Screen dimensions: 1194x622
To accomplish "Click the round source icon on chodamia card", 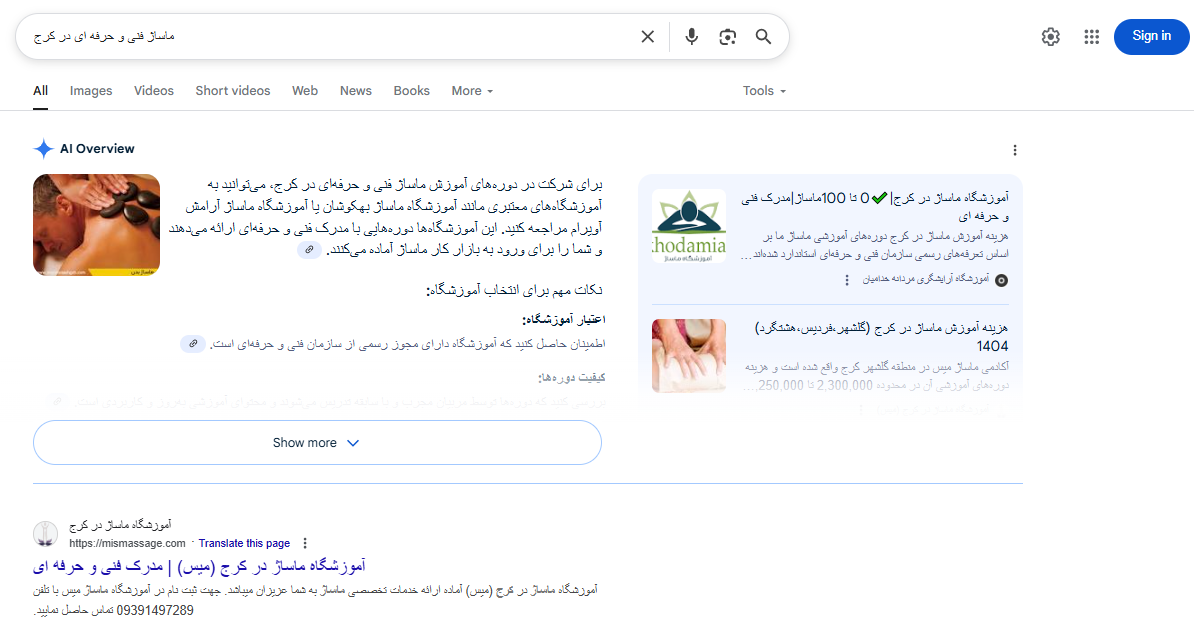I will click(1001, 280).
